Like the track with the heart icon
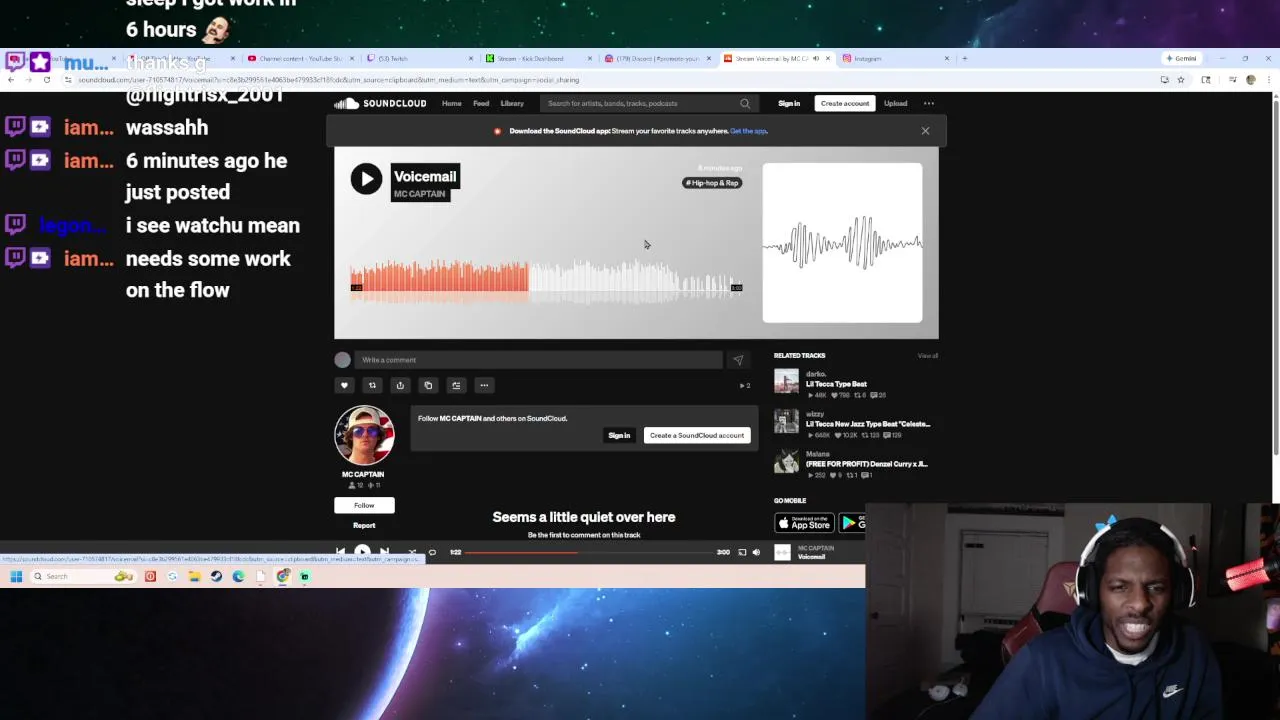 [344, 385]
